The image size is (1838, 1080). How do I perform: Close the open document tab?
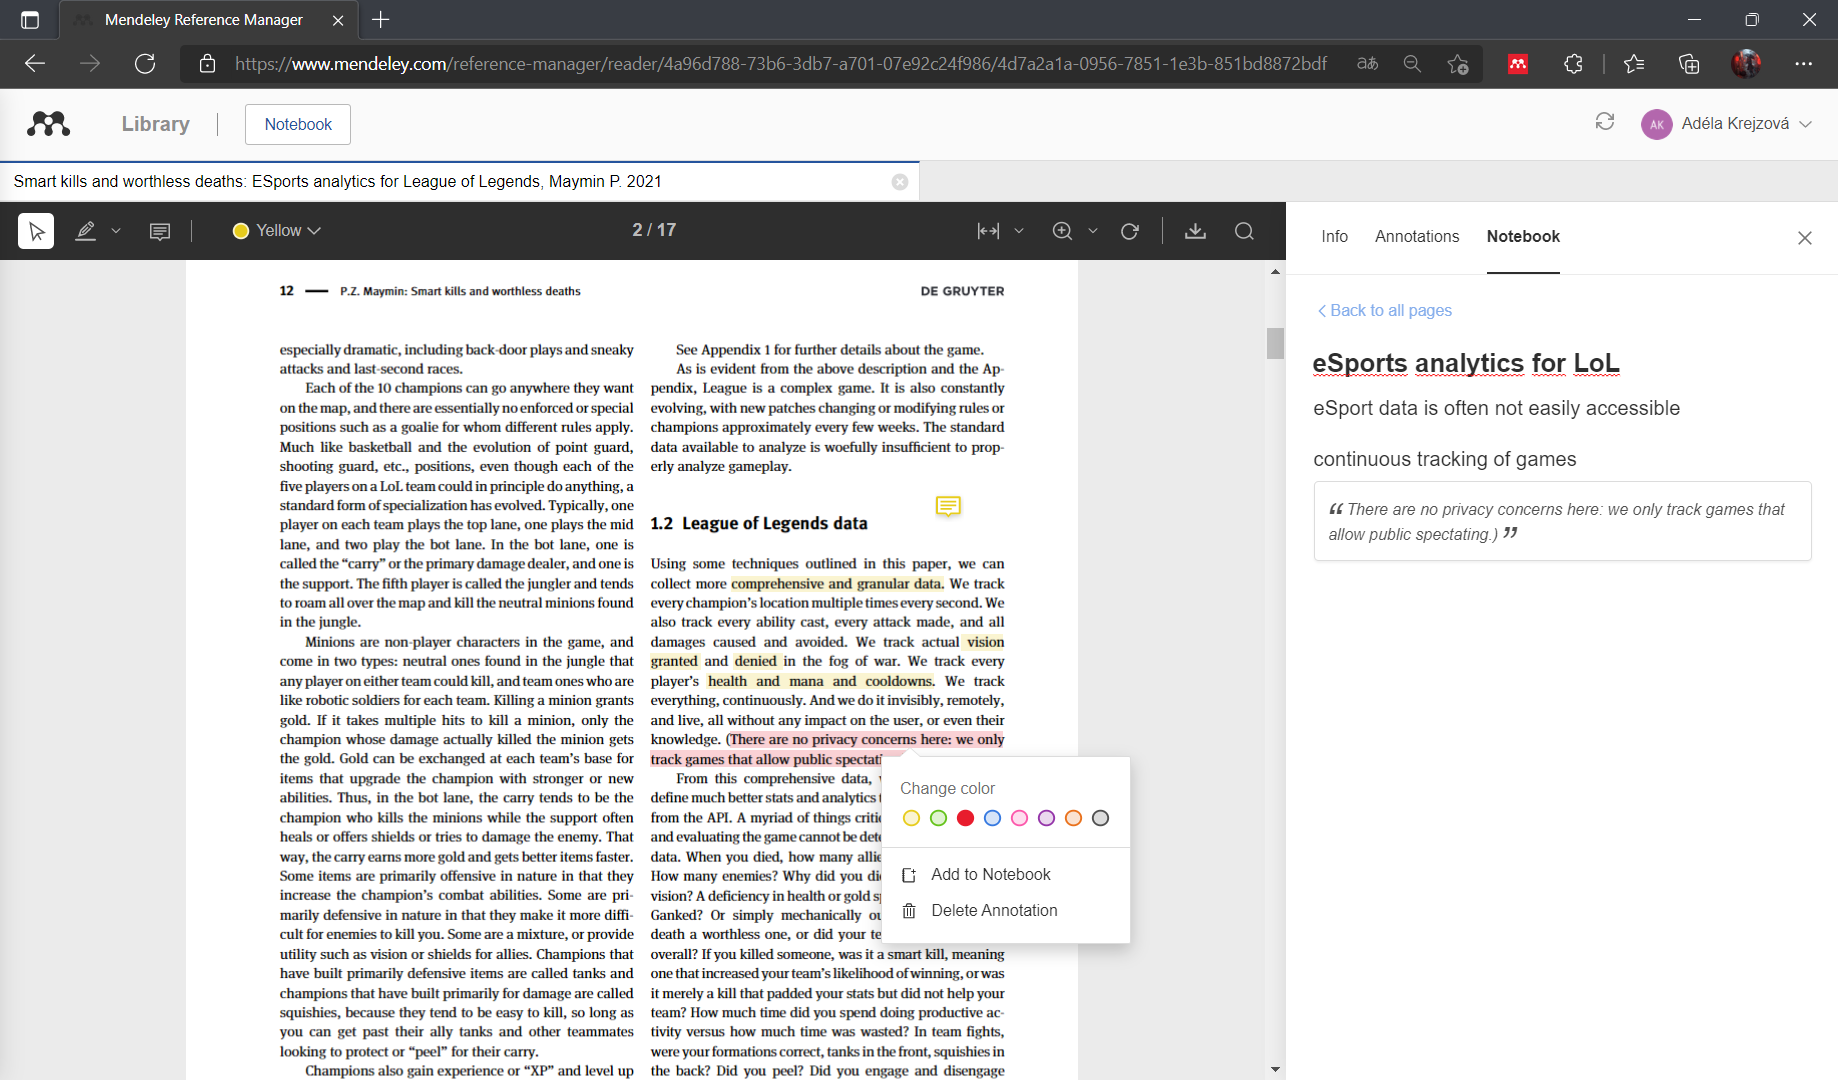(x=900, y=182)
